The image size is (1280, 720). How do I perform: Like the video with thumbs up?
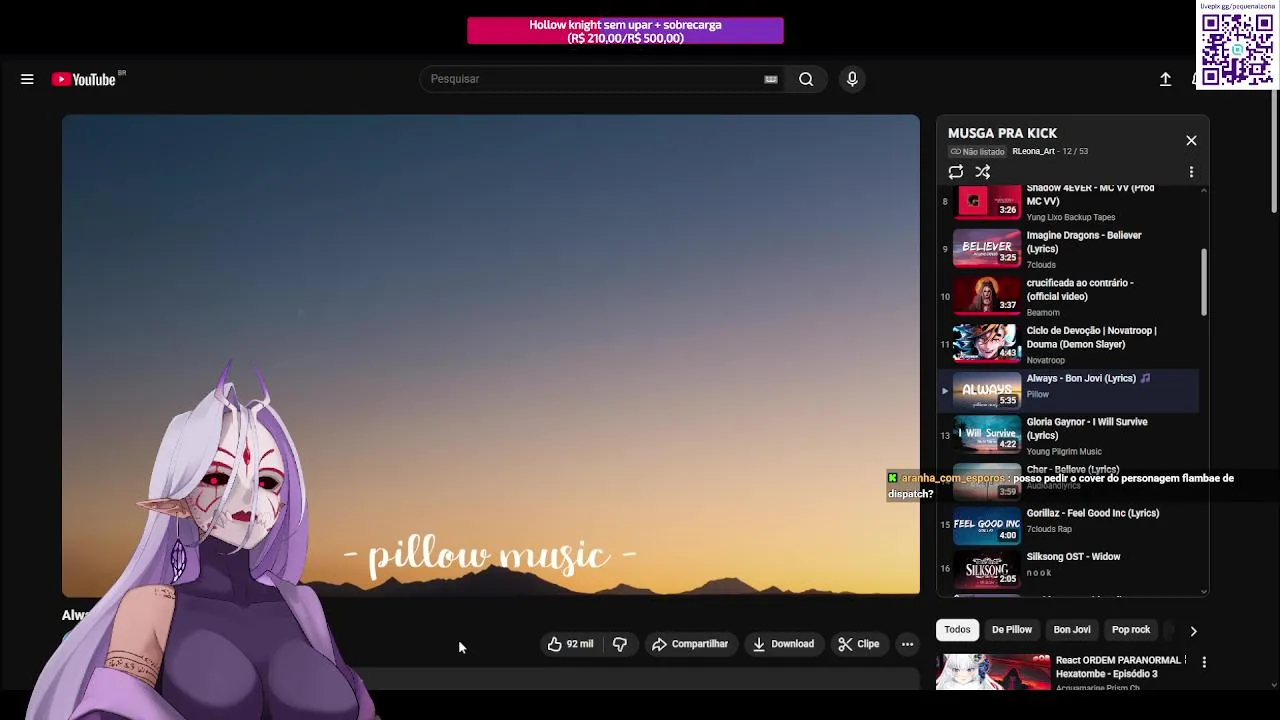point(570,644)
